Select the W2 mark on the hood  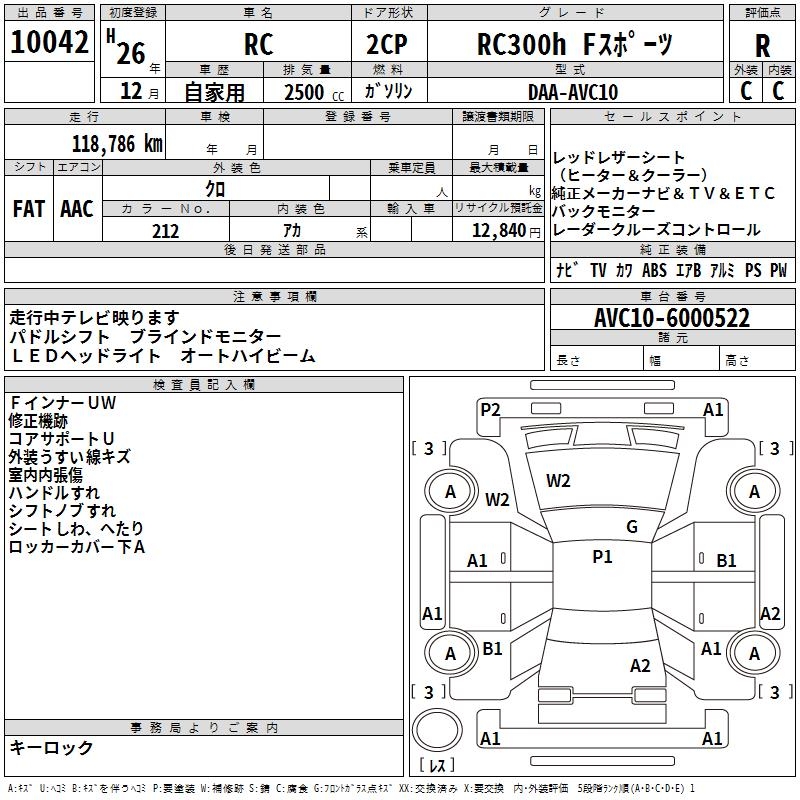[x=558, y=481]
